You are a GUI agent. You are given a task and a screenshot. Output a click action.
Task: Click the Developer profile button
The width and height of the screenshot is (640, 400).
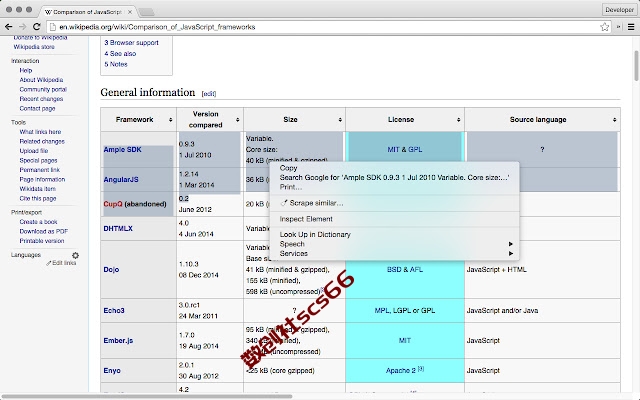(619, 9)
